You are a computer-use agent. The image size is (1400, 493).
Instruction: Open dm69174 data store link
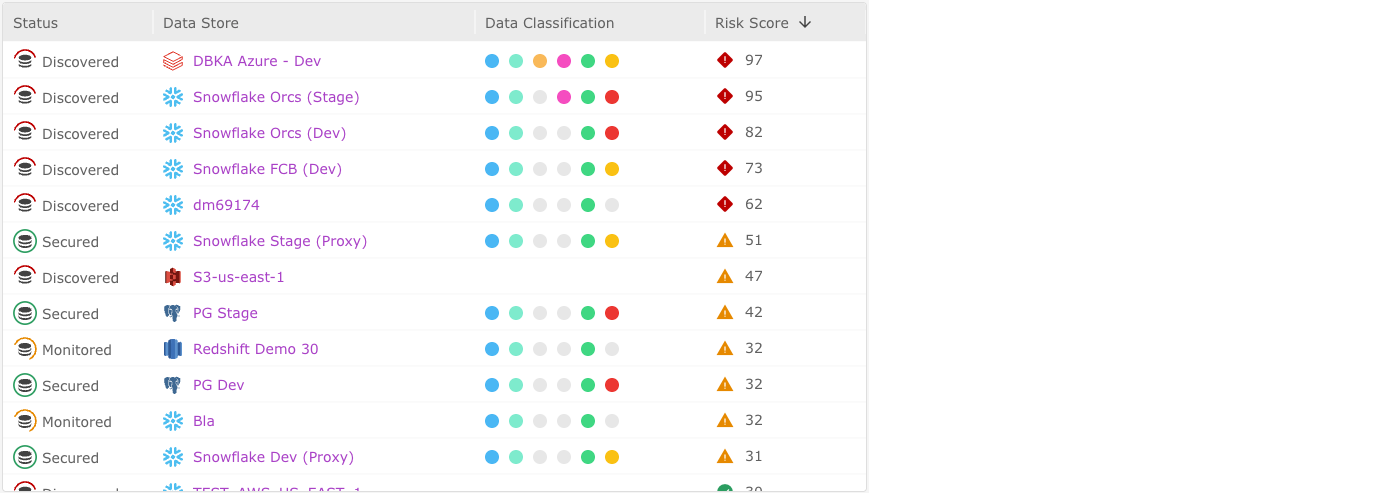coord(226,205)
